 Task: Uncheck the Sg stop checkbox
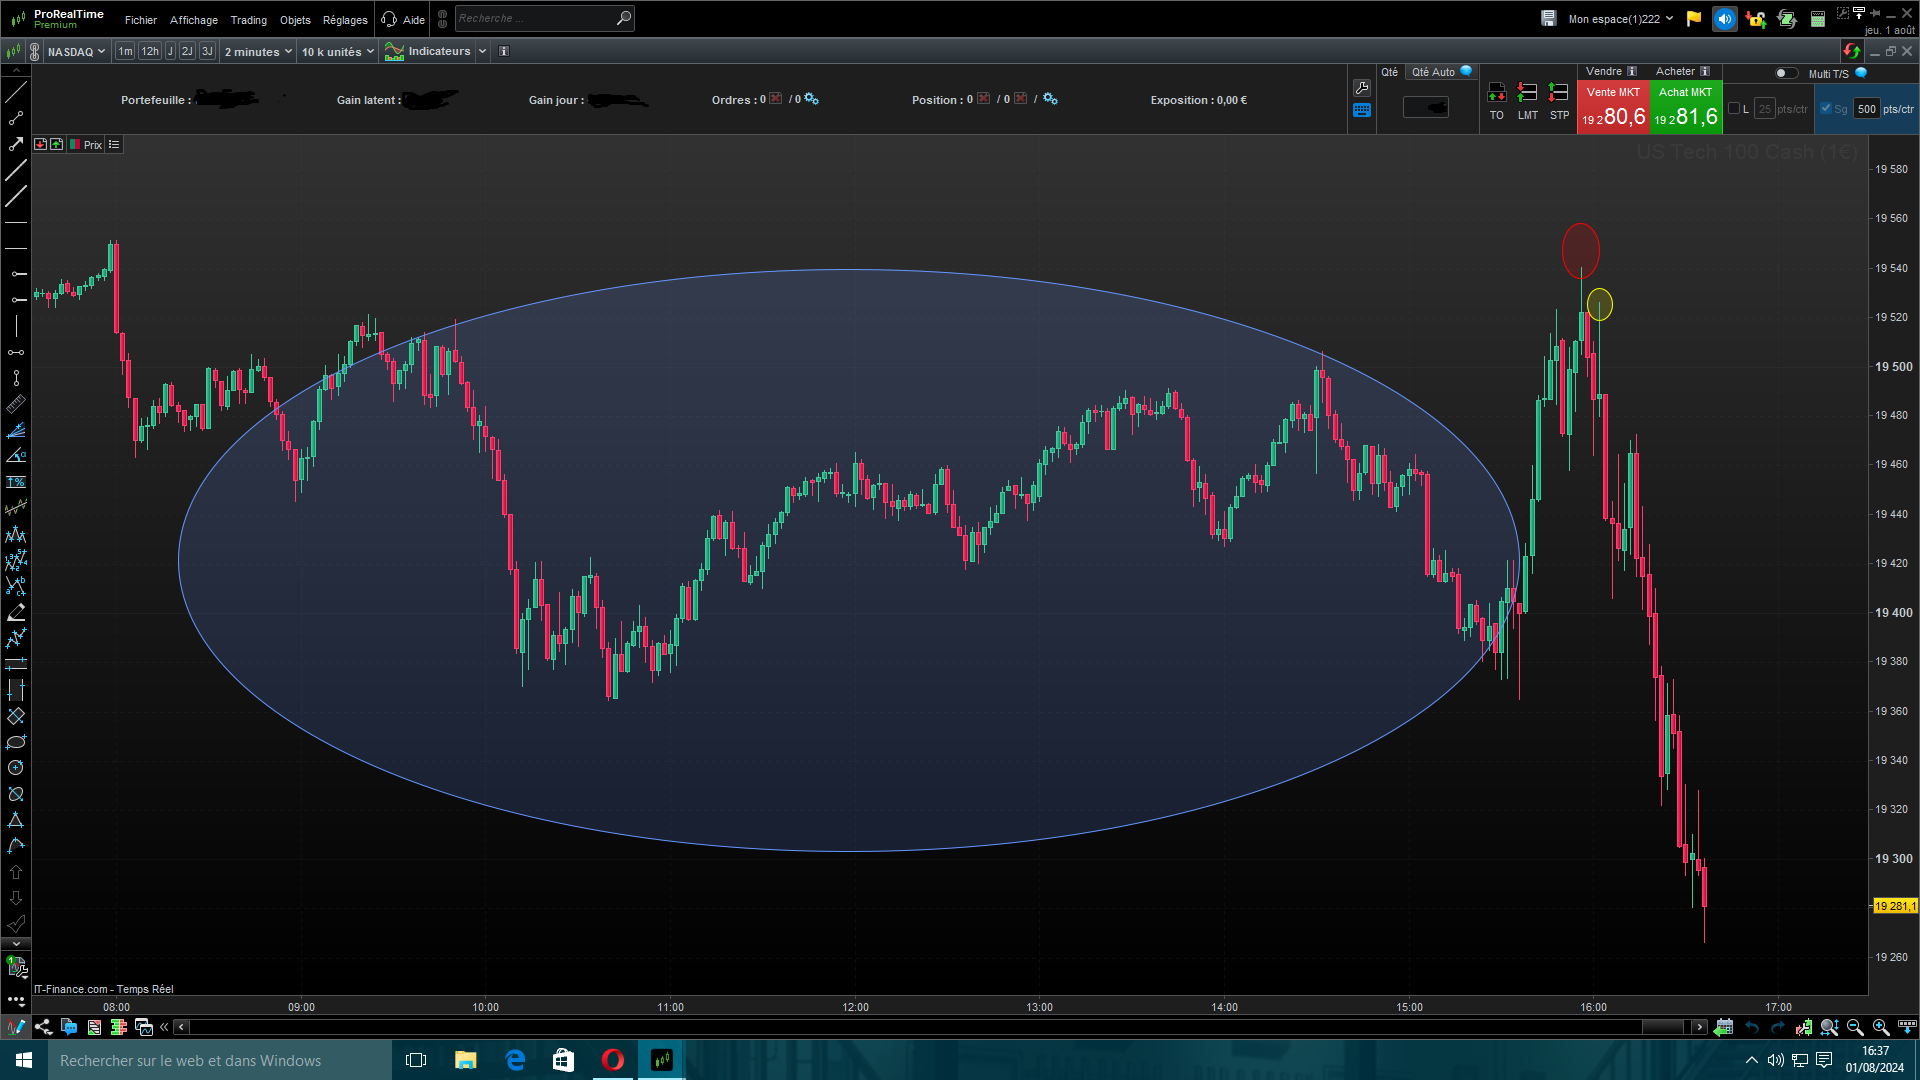point(1826,109)
